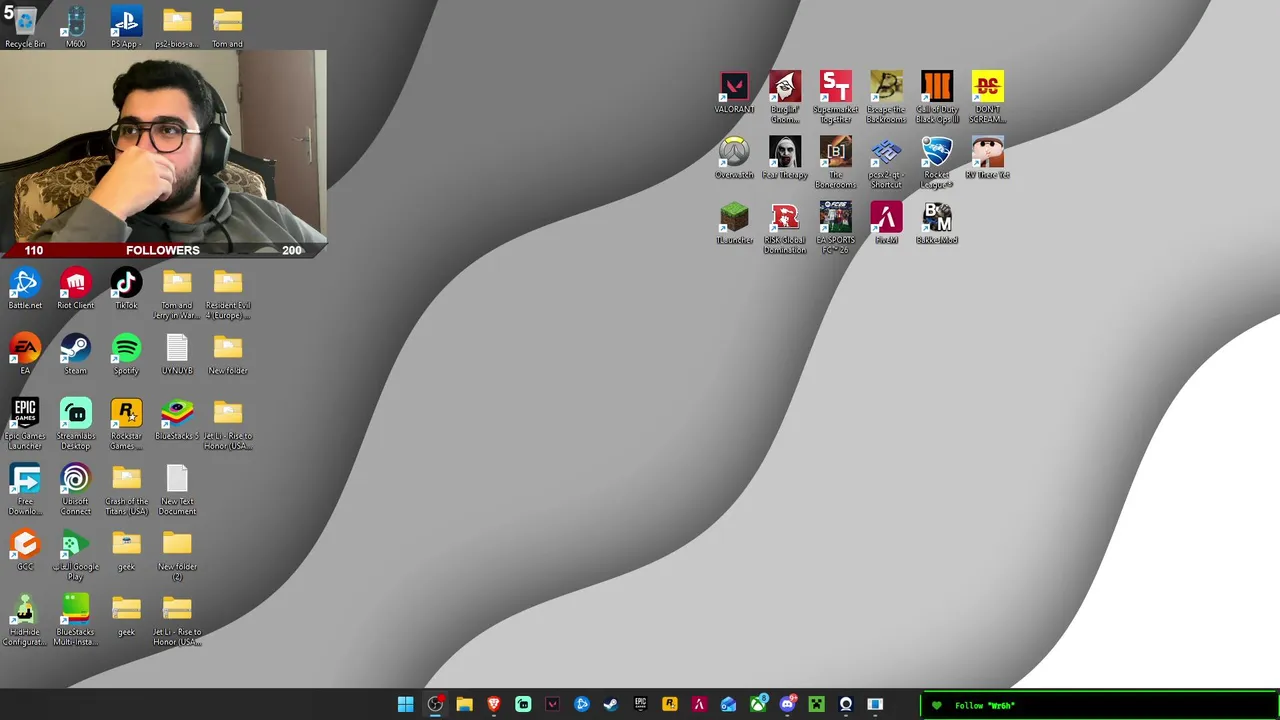Screen dimensions: 1280x720
Task: Open the M600 desktop shortcut
Action: [76, 27]
